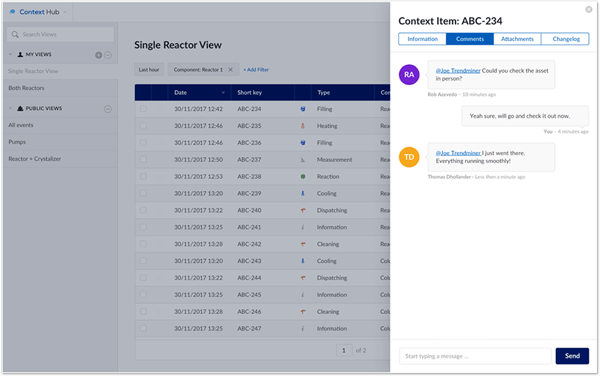Click the Cooling icon in row ABC-239
The width and height of the screenshot is (600, 376).
tap(303, 193)
